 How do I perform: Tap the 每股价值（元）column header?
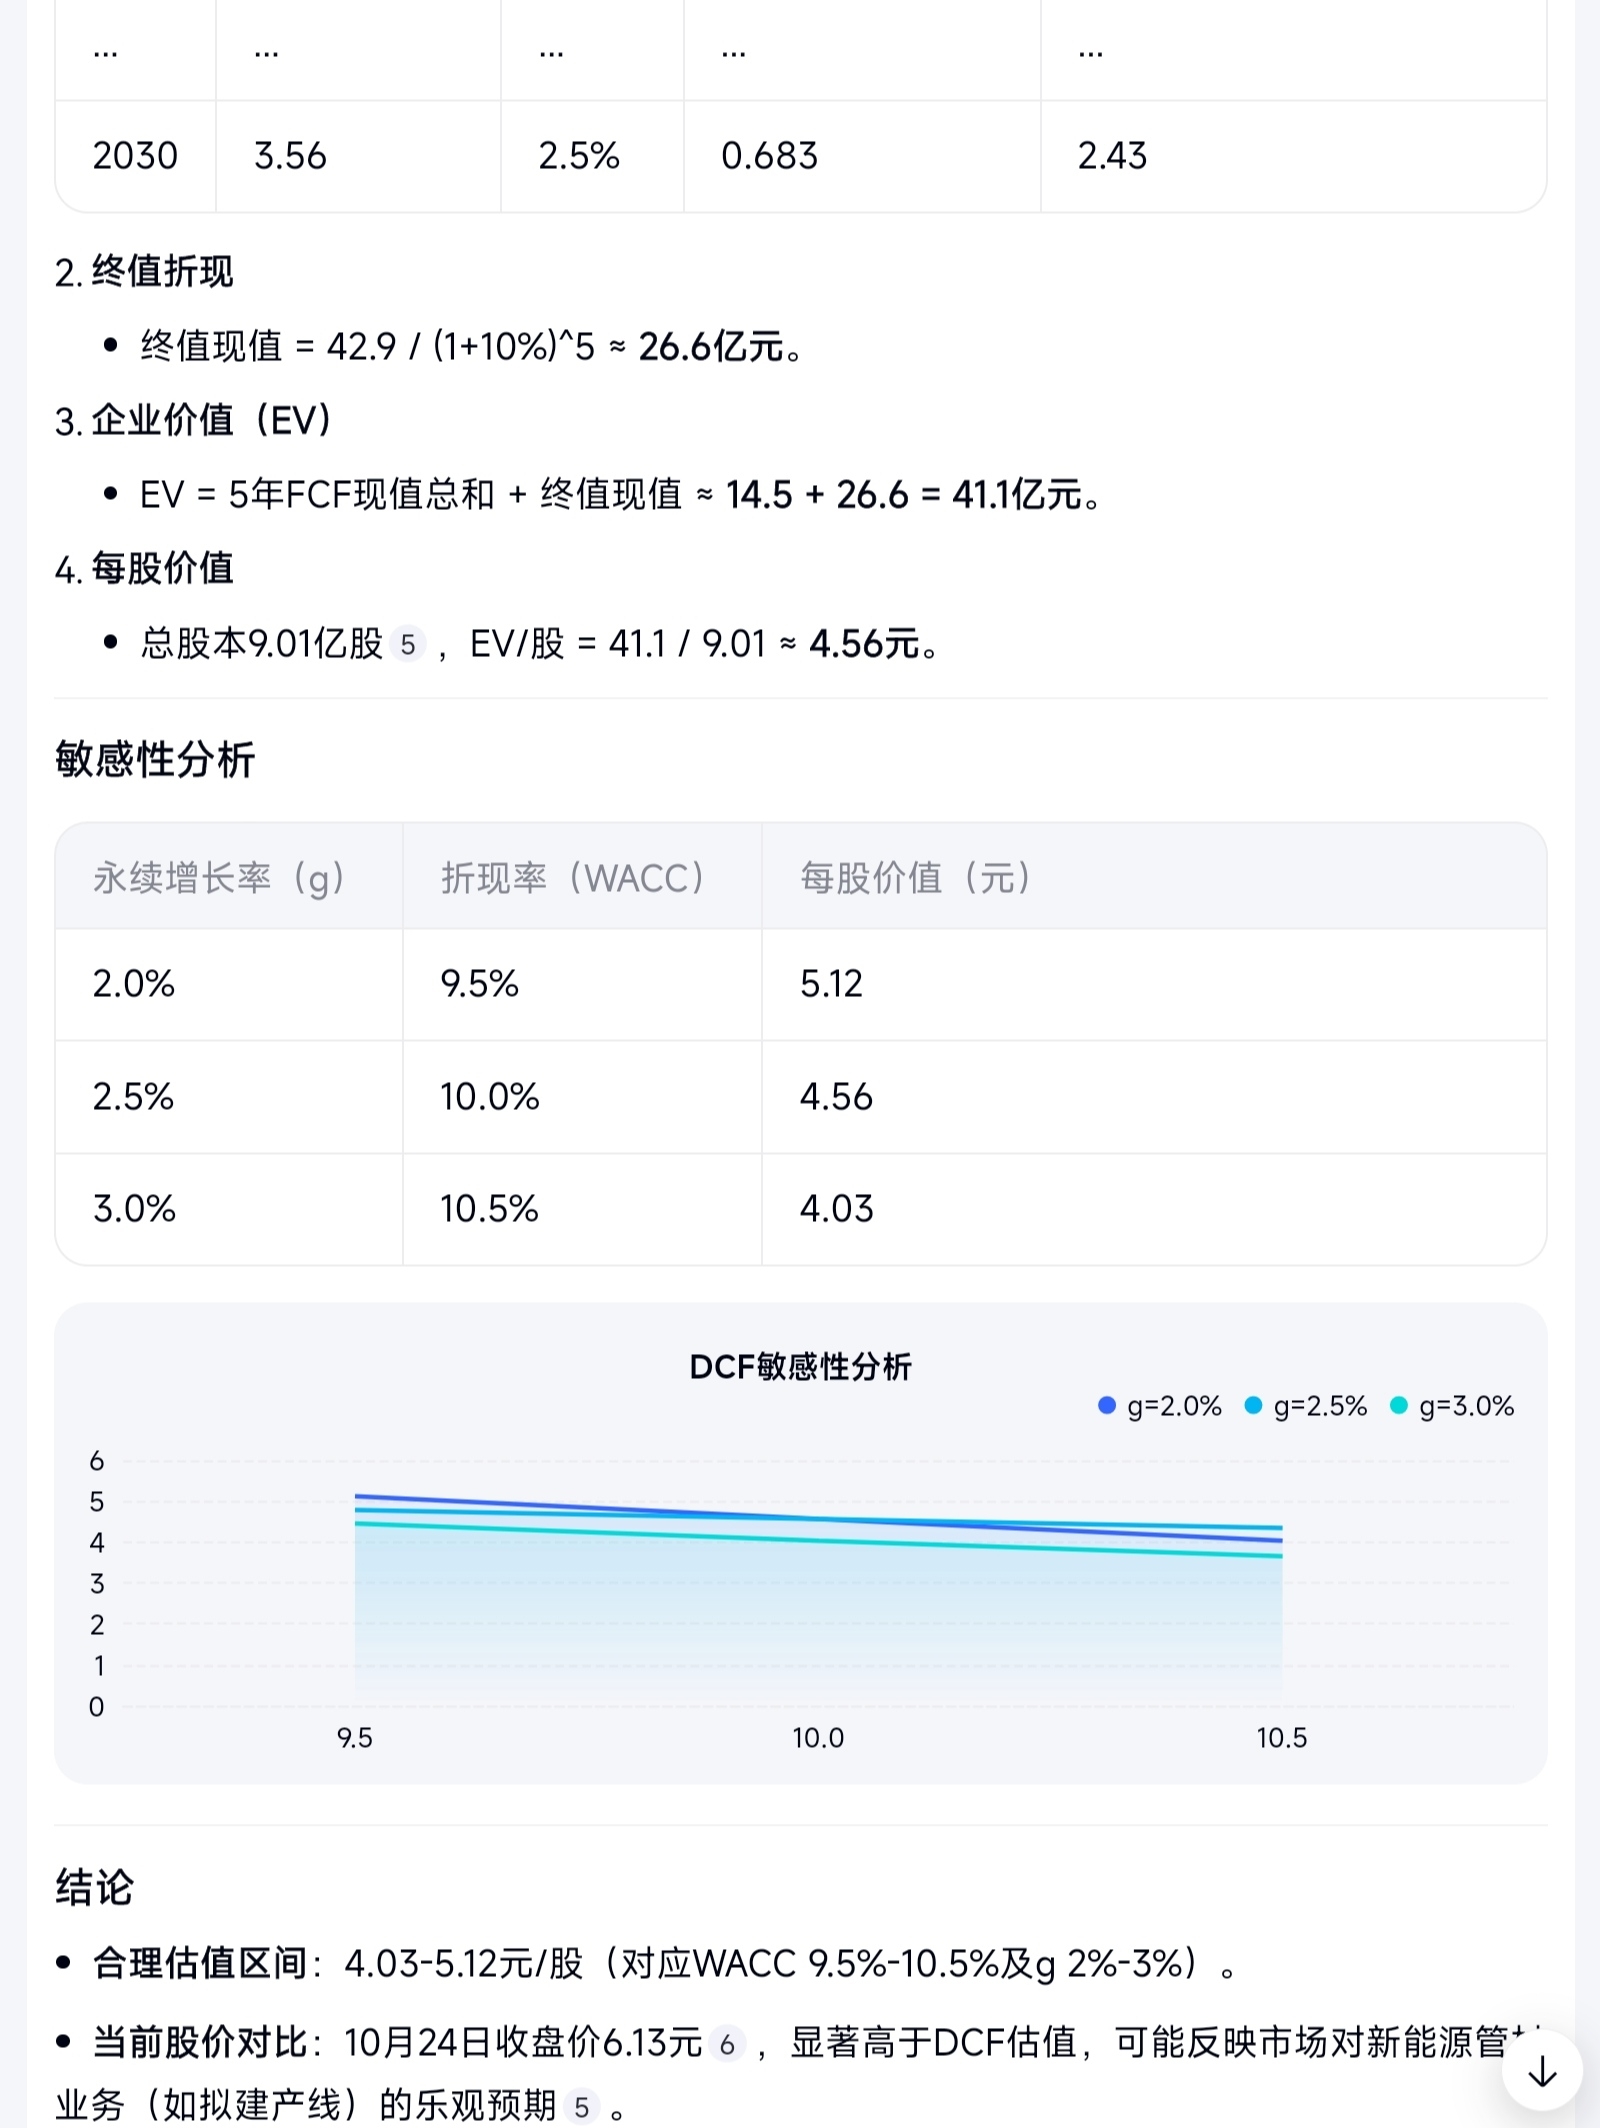(915, 878)
